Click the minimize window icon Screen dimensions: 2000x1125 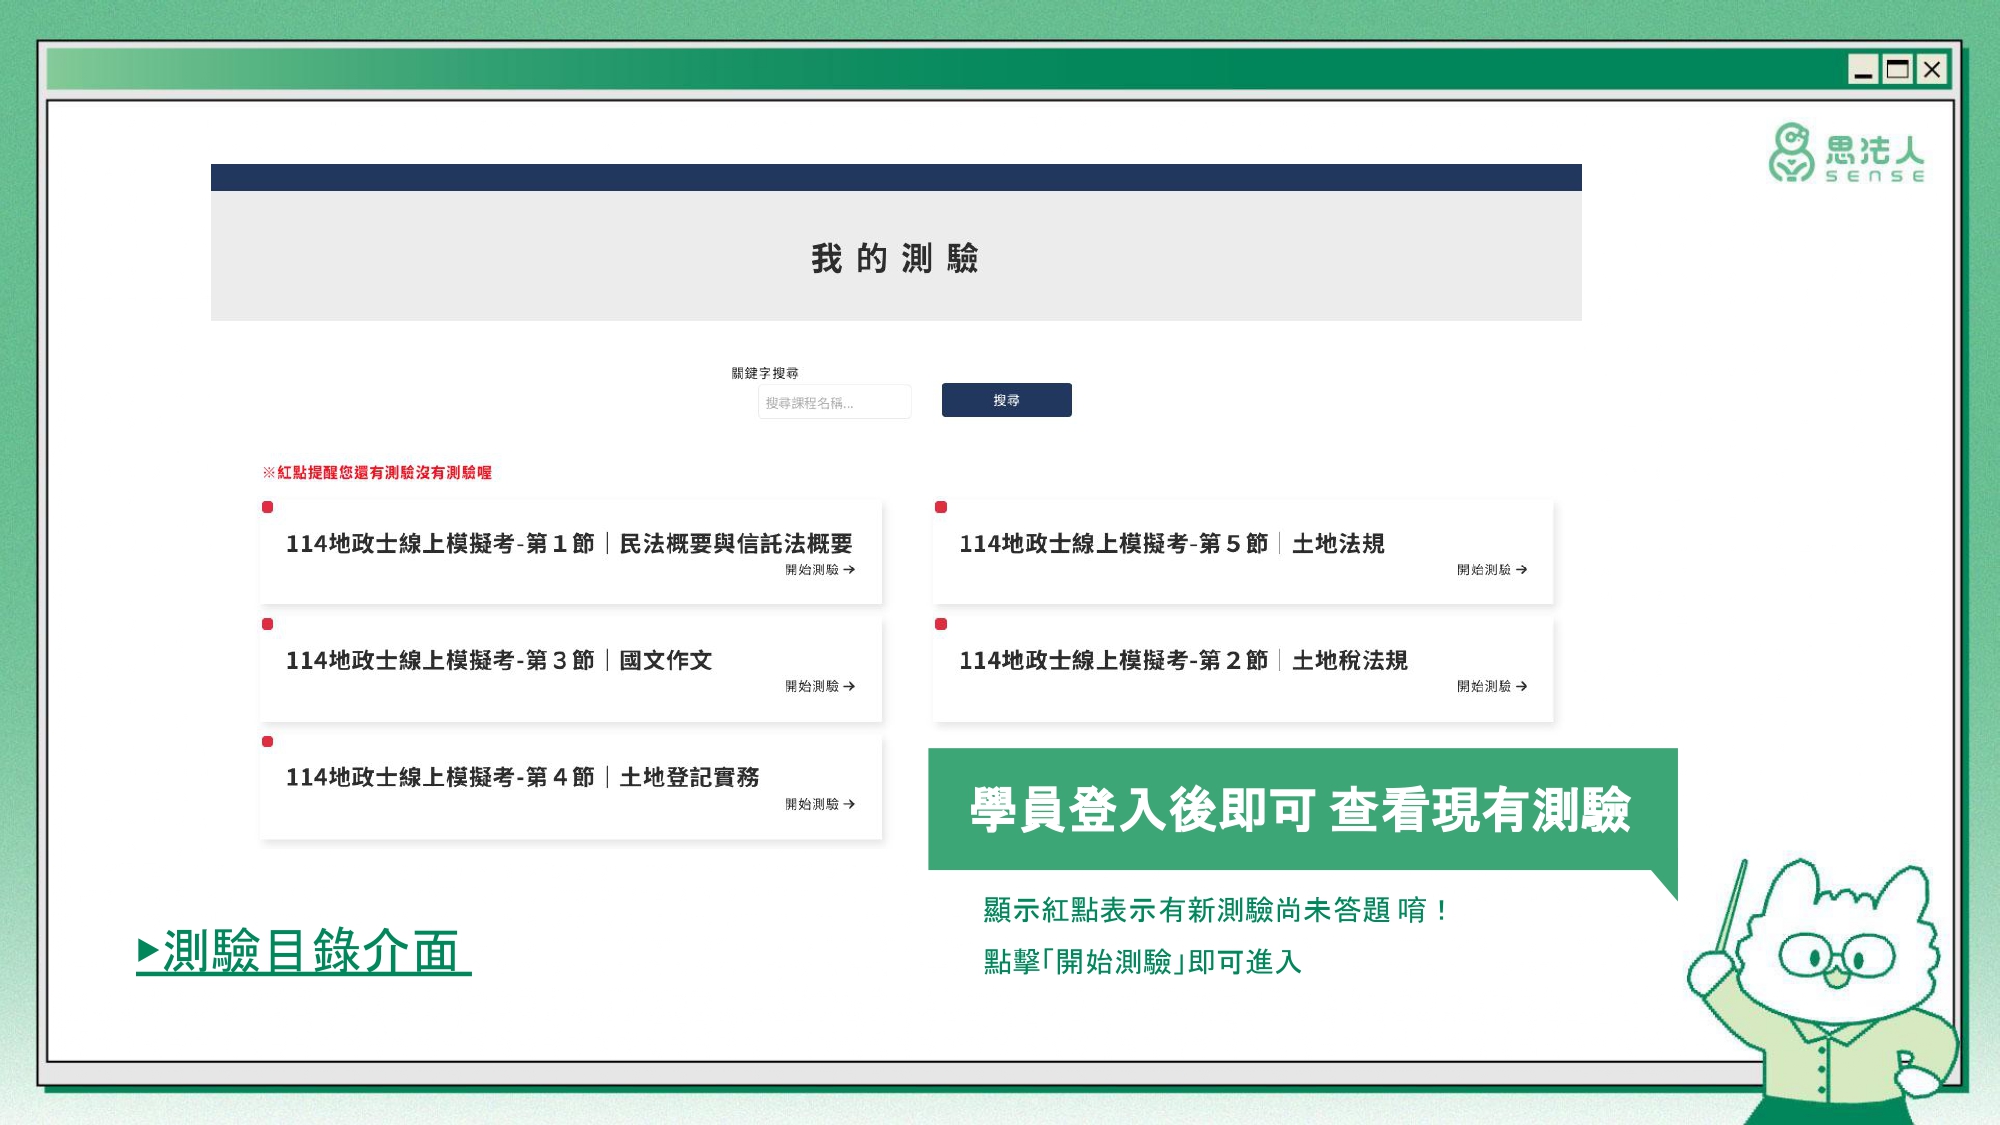[x=1862, y=69]
